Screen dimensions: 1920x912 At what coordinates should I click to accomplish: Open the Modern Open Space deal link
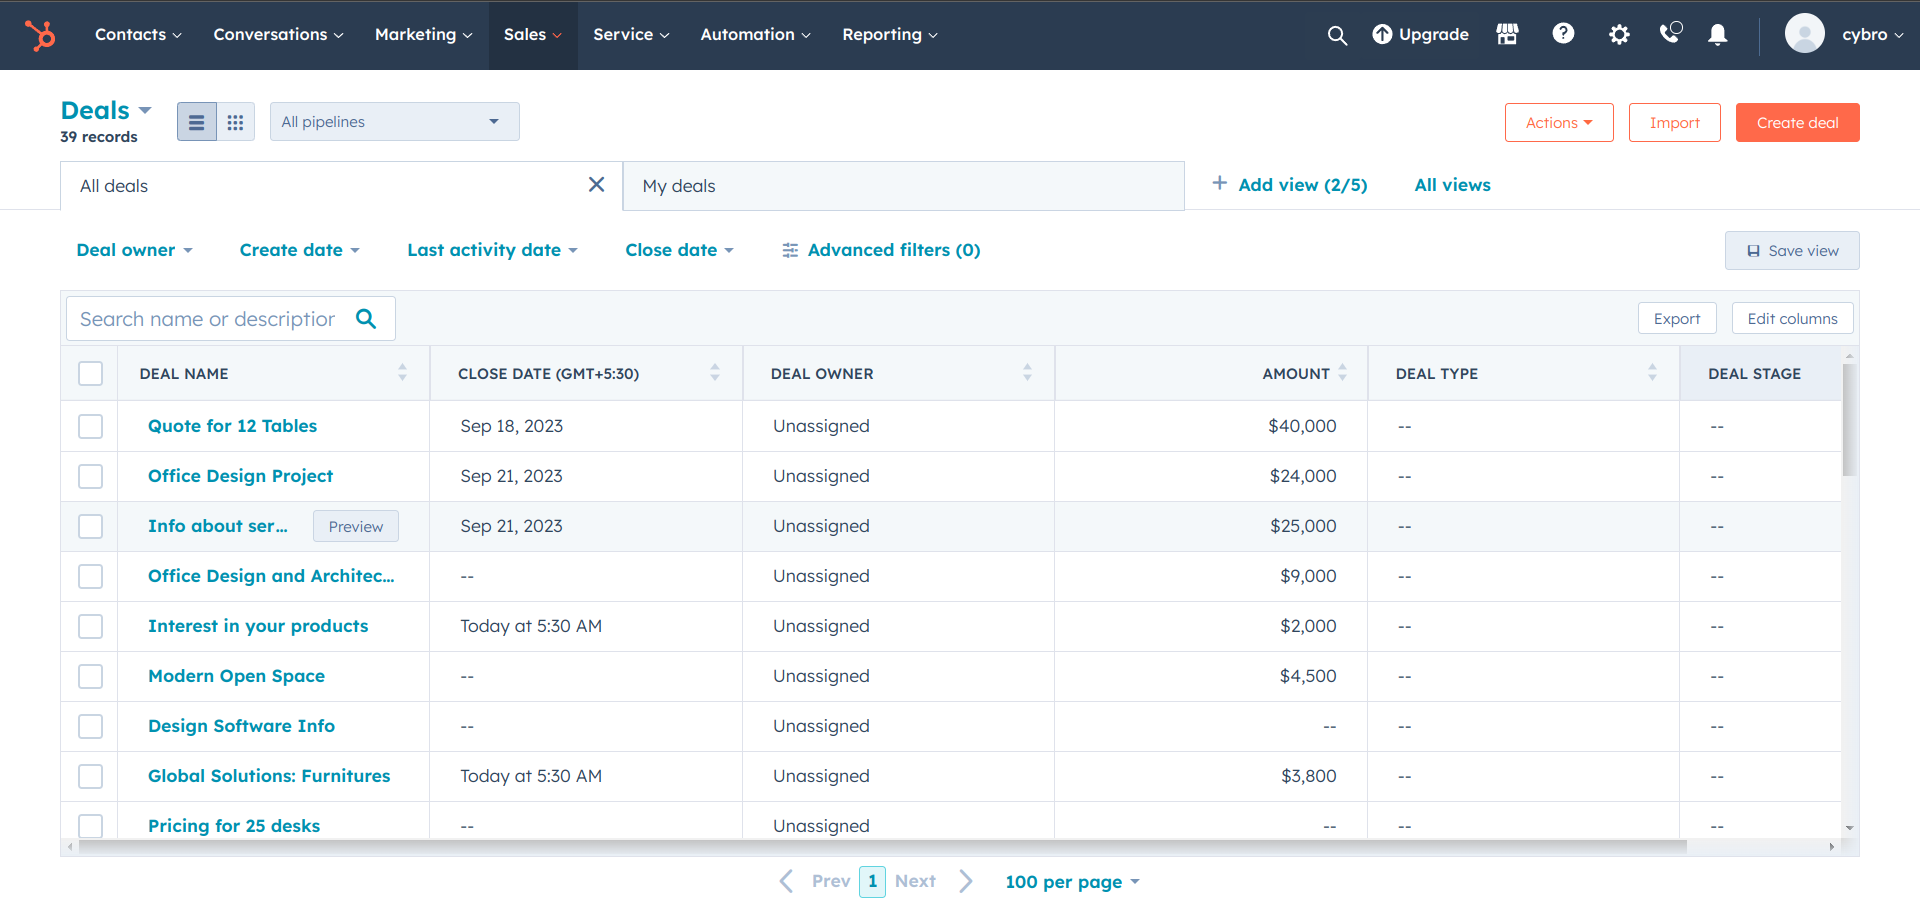[236, 676]
